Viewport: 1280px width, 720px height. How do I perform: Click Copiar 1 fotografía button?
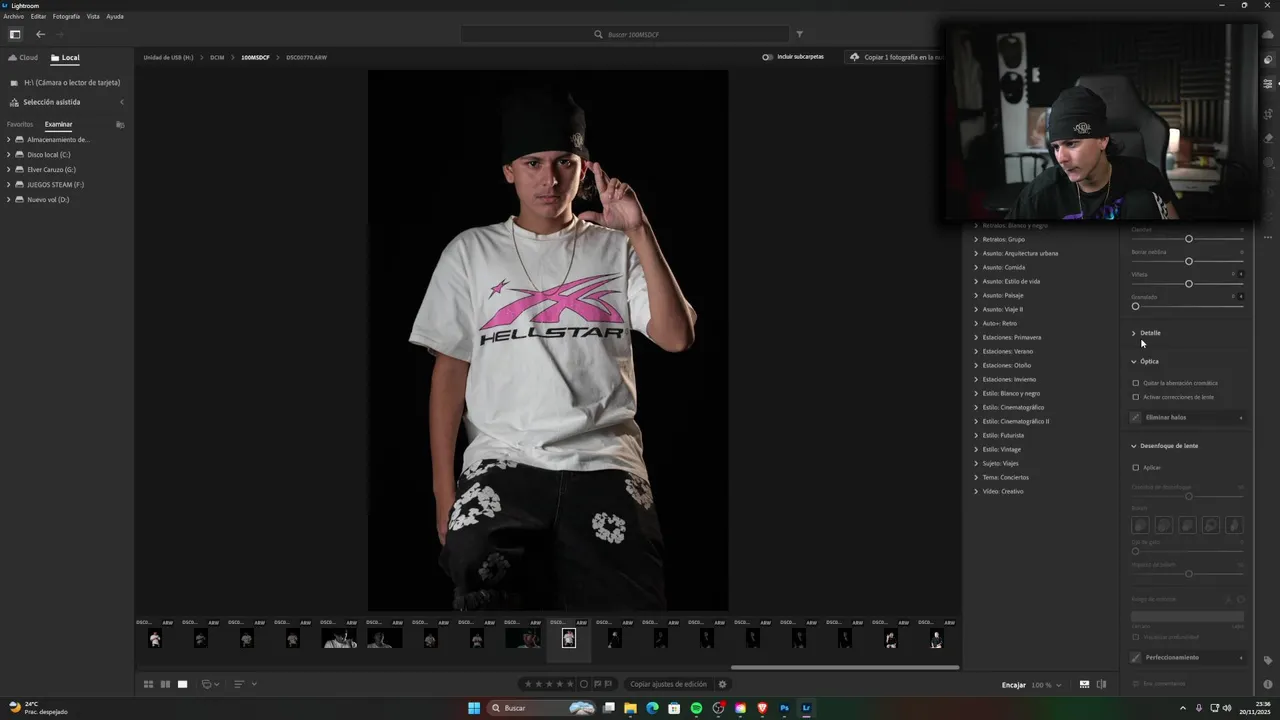897,57
